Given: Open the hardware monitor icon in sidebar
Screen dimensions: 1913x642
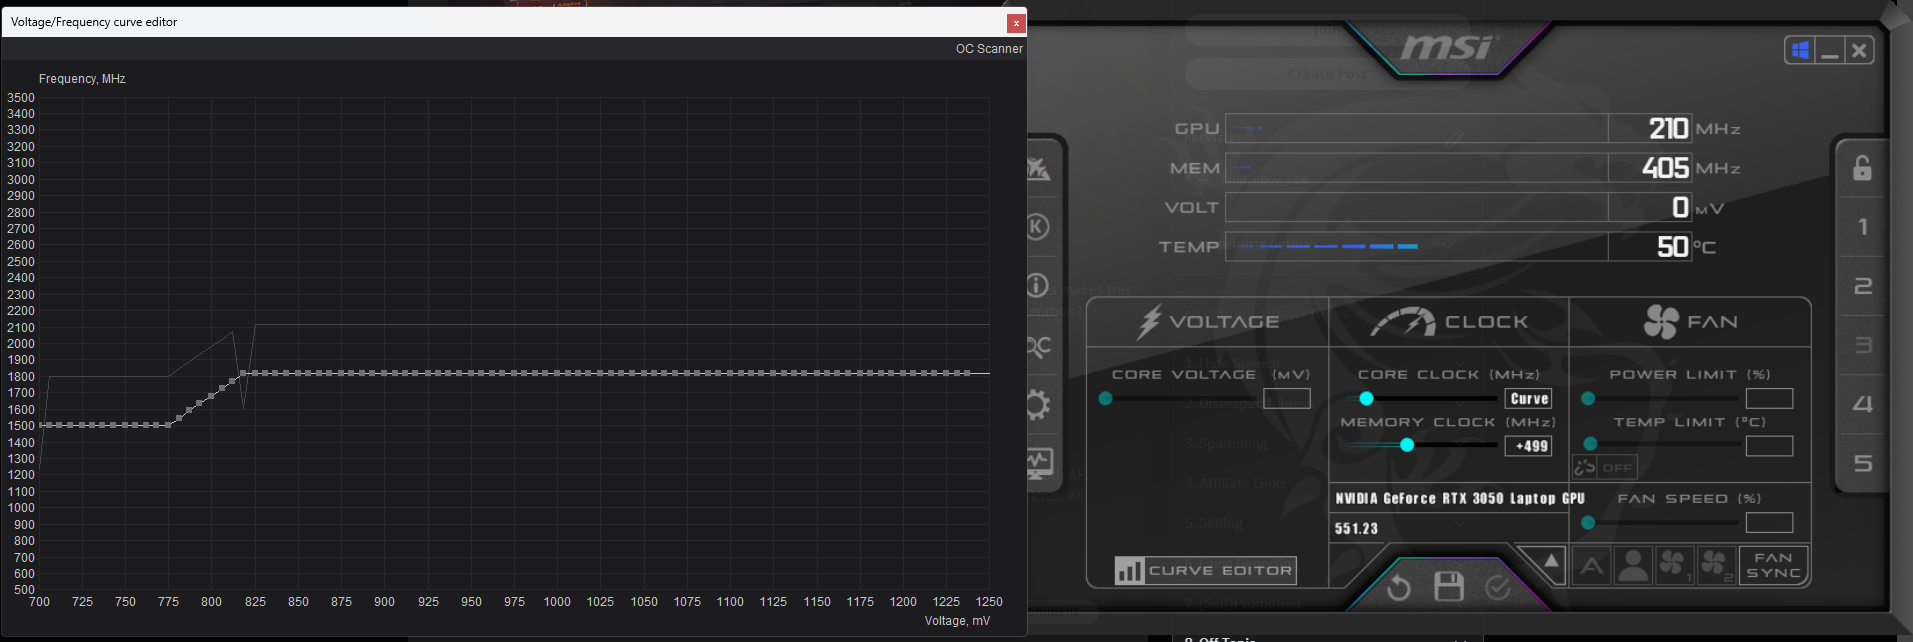Looking at the screenshot, I should (1040, 463).
